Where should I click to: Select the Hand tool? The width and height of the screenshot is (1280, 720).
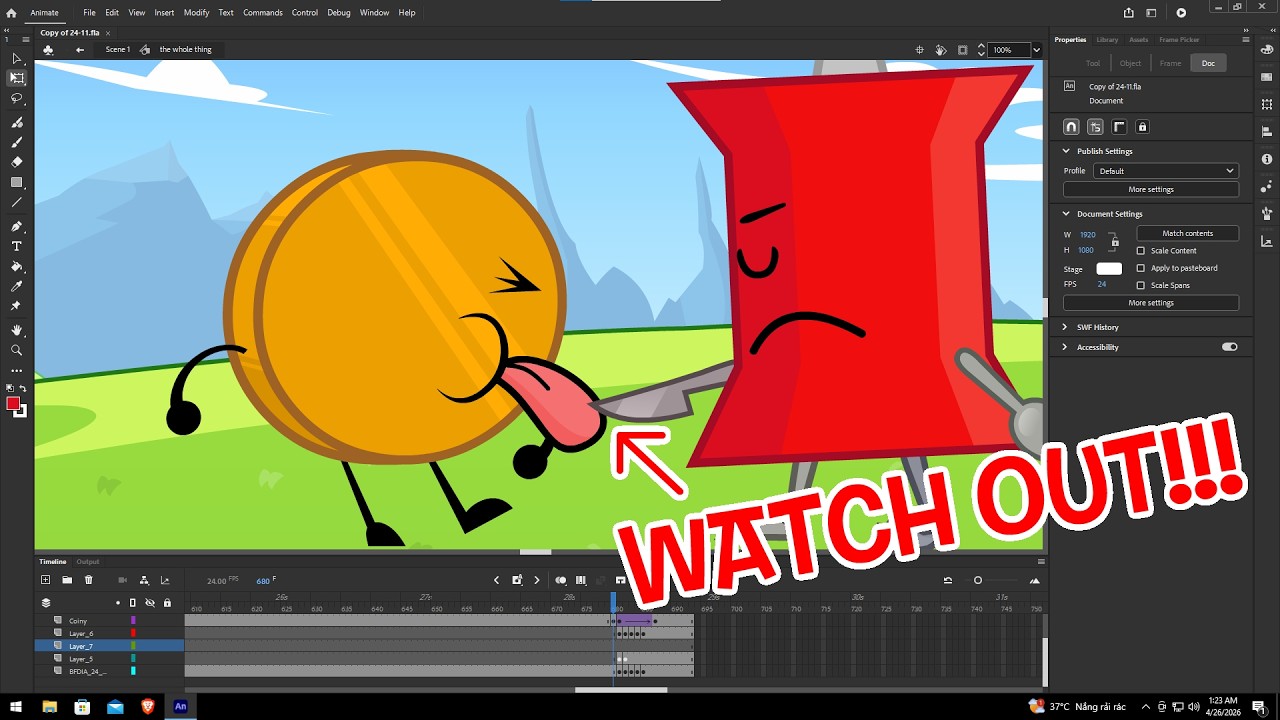point(16,330)
